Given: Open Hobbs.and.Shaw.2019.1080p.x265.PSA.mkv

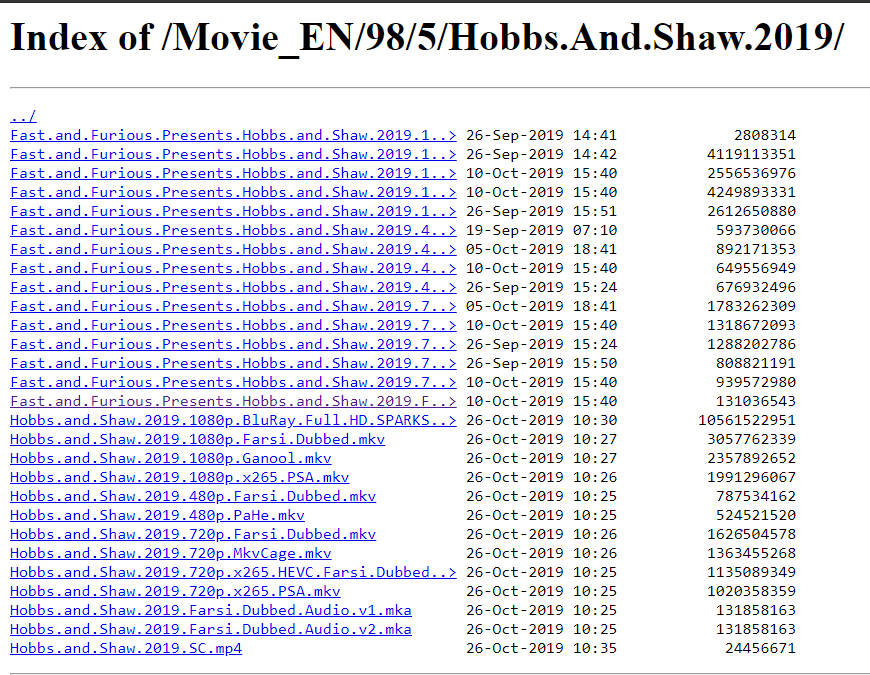Looking at the screenshot, I should [x=180, y=477].
